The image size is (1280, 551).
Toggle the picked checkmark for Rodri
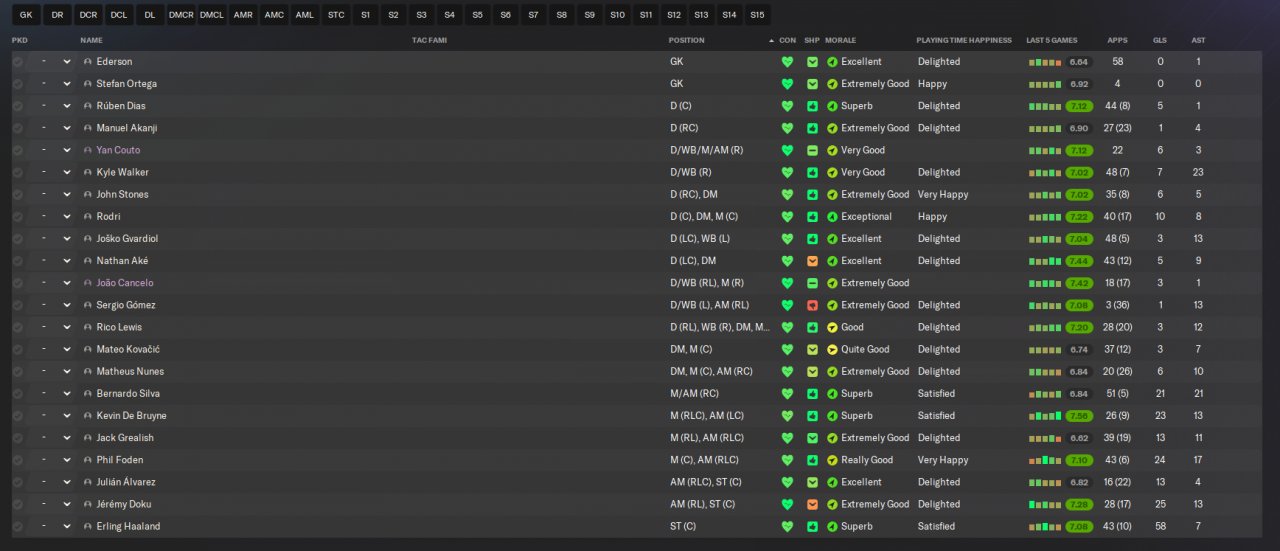click(x=18, y=217)
